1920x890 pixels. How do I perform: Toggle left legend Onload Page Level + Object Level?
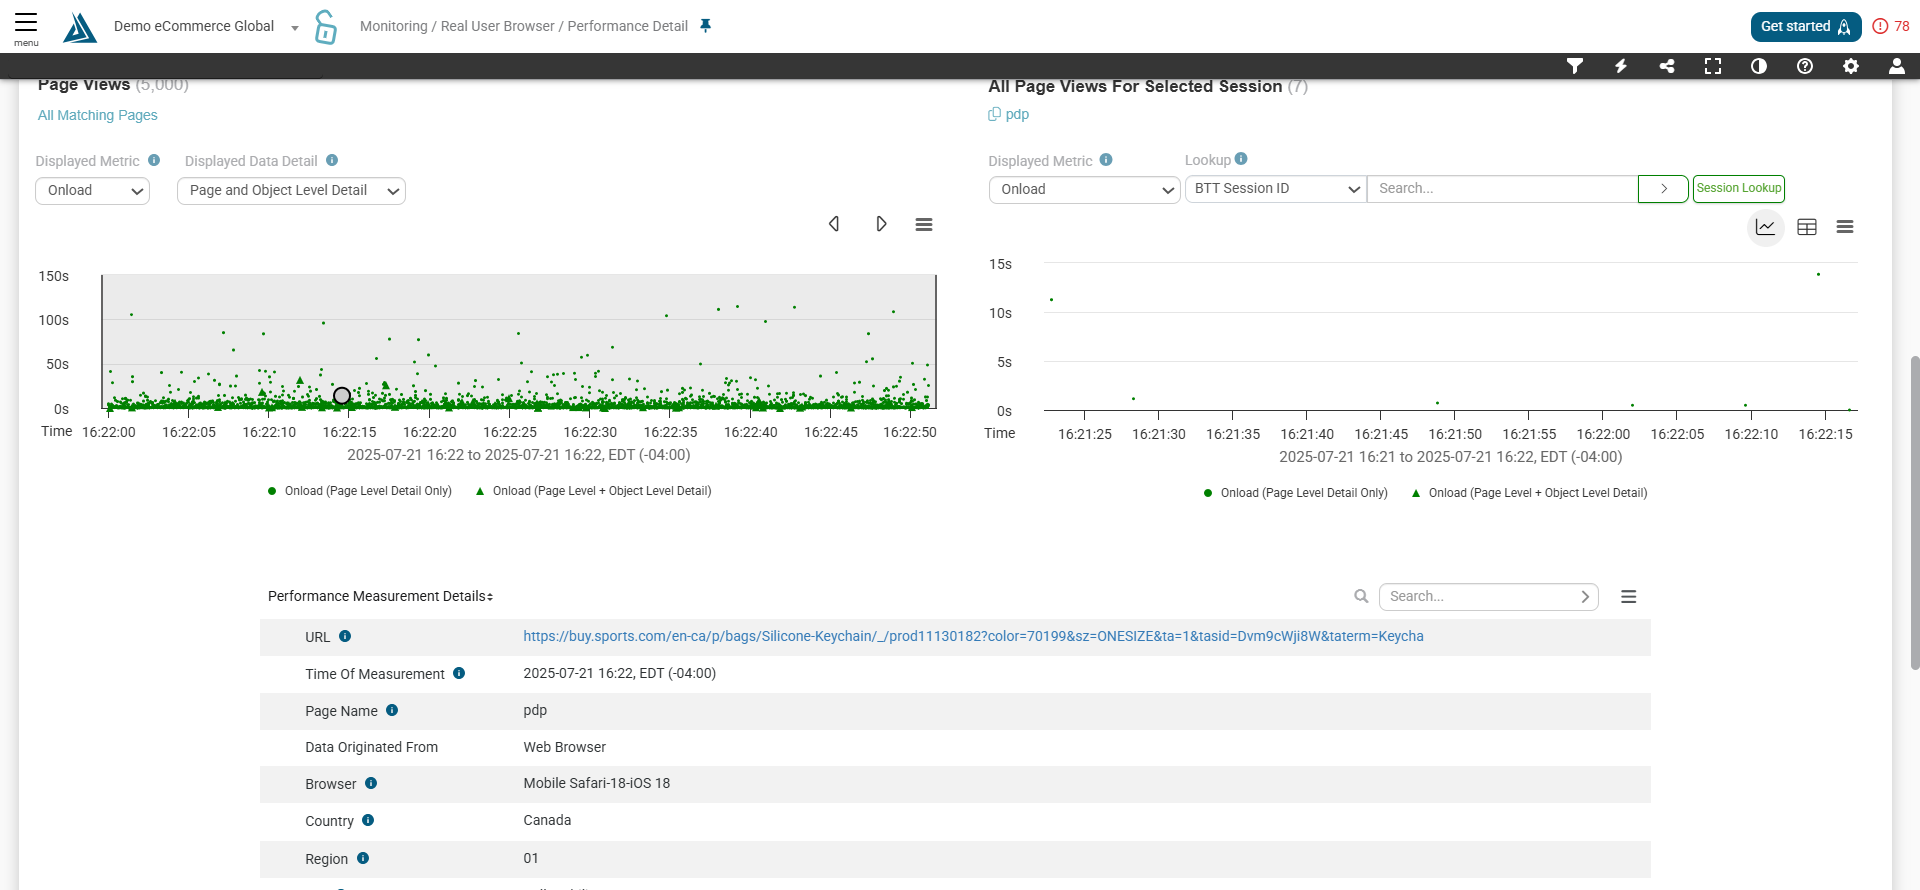pyautogui.click(x=593, y=491)
